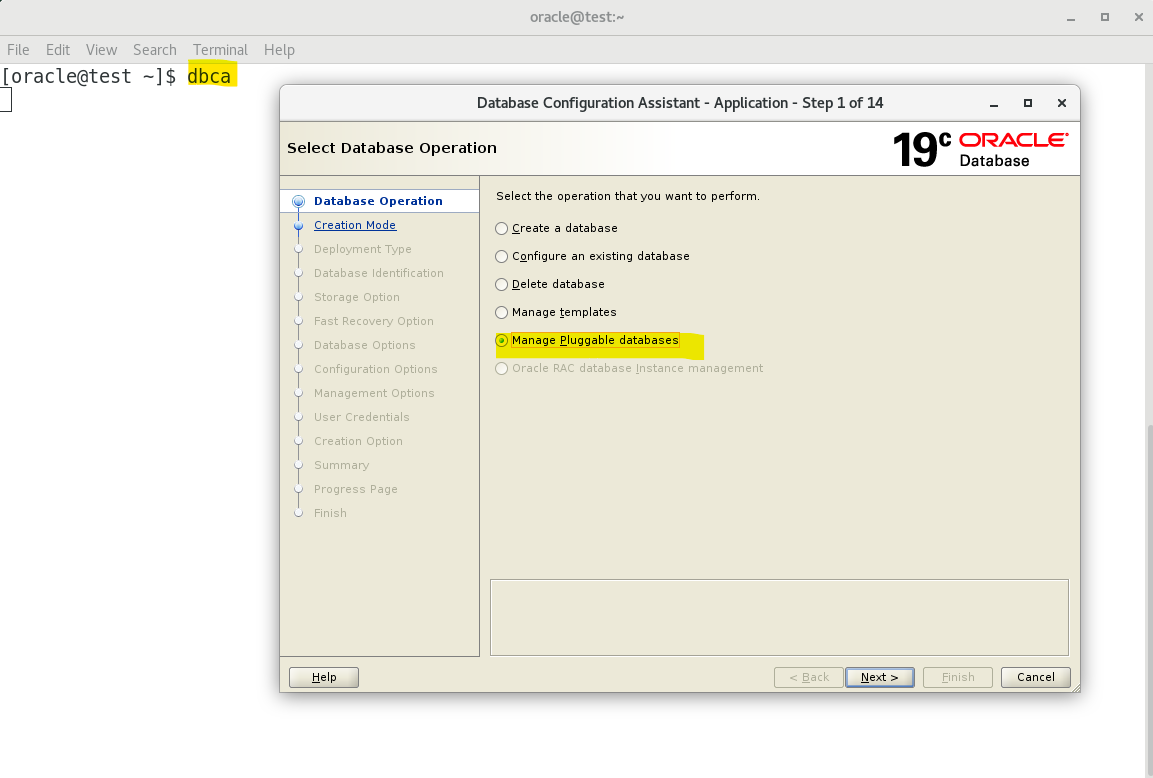The height and width of the screenshot is (778, 1153).
Task: Maximize the DBCA dialog window
Action: coord(1028,103)
